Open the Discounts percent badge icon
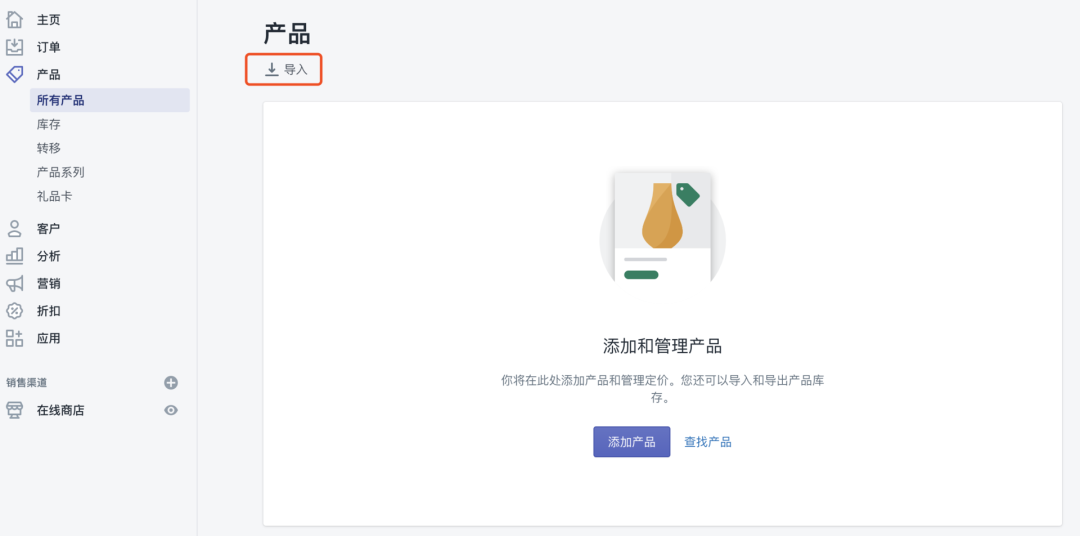Viewport: 1080px width, 536px height. (14, 311)
